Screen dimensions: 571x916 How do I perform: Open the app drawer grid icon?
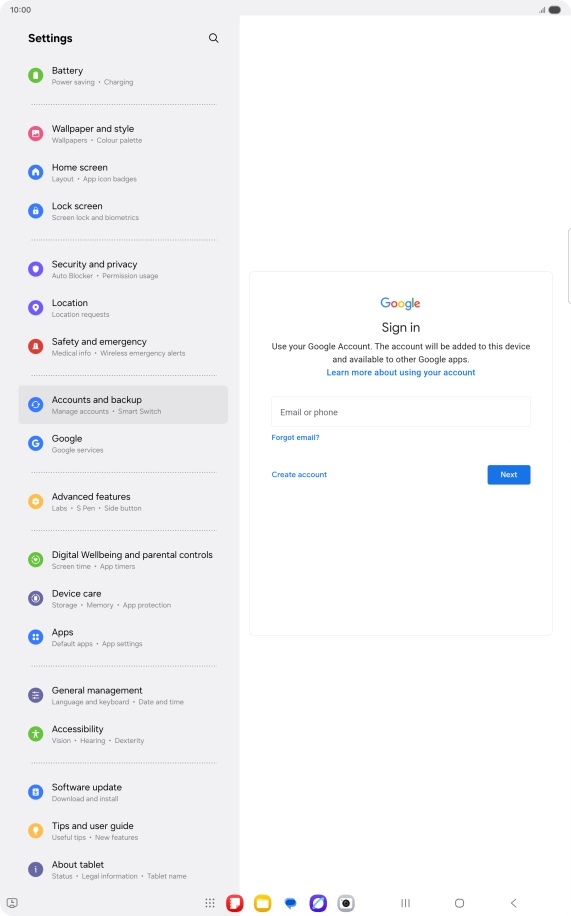pos(210,903)
